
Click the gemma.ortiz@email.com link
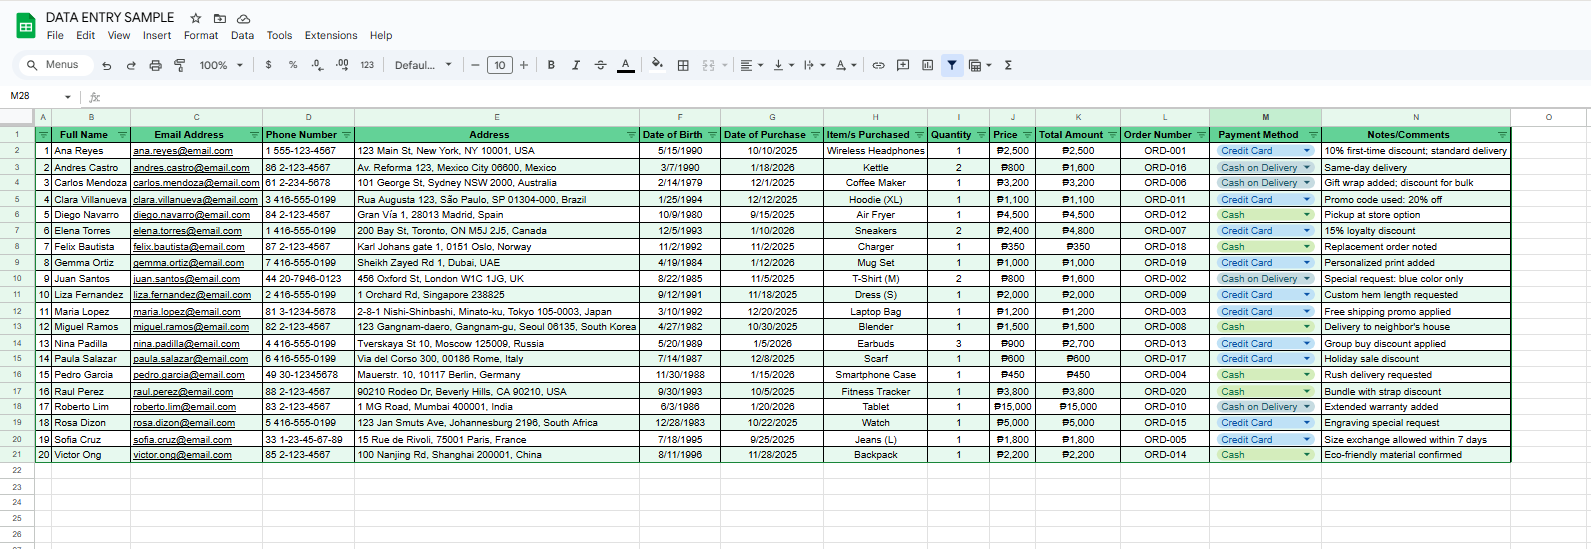click(x=186, y=263)
